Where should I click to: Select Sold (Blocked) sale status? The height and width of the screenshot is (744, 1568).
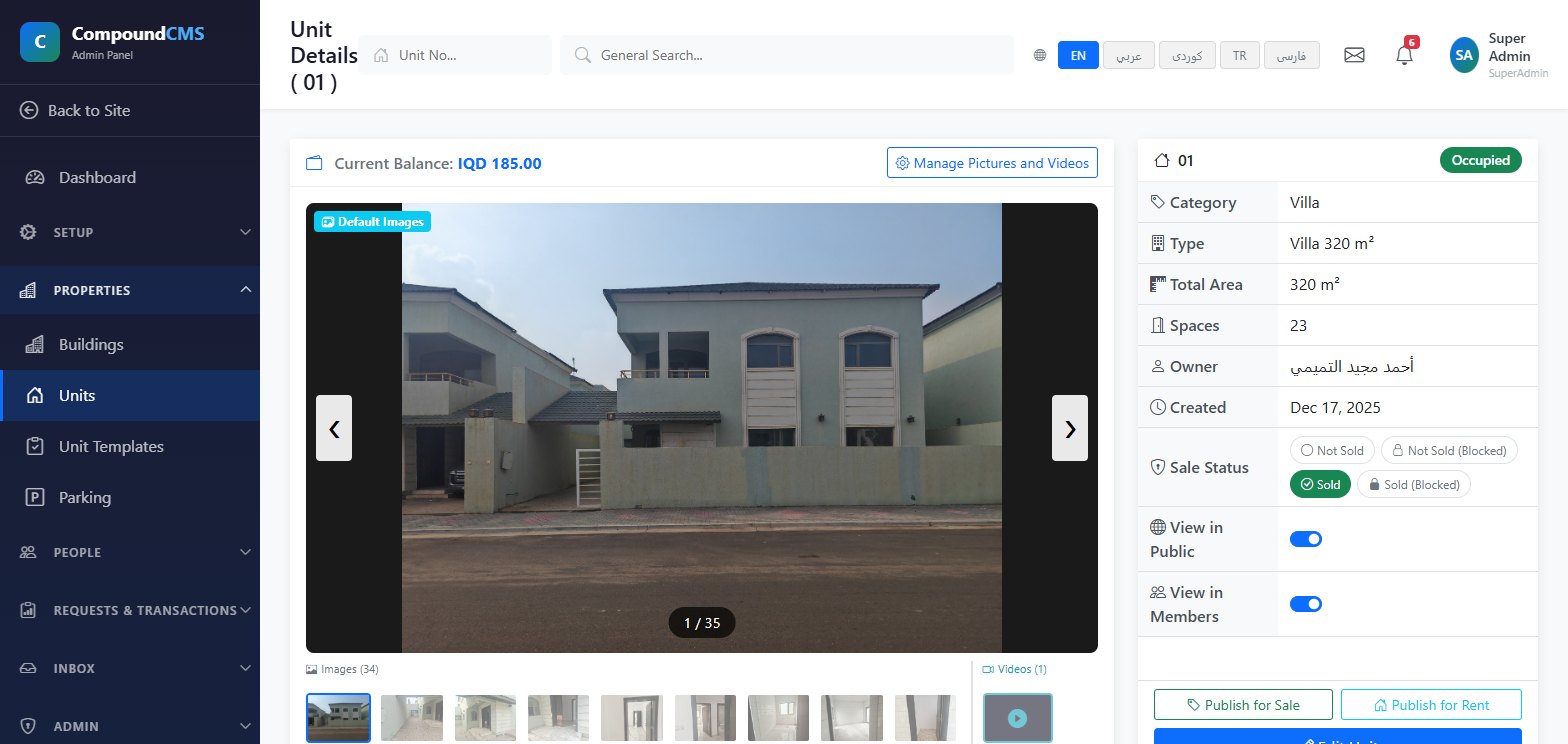pyautogui.click(x=1414, y=485)
